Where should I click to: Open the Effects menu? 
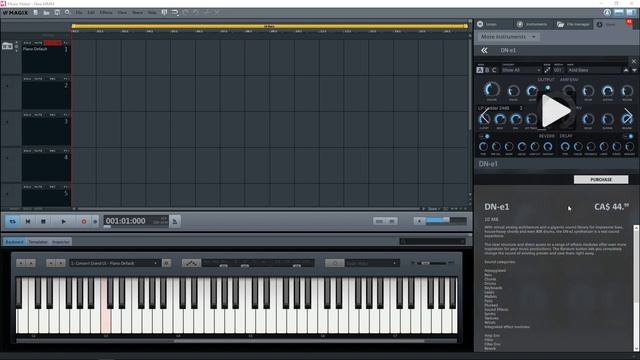[x=106, y=13]
